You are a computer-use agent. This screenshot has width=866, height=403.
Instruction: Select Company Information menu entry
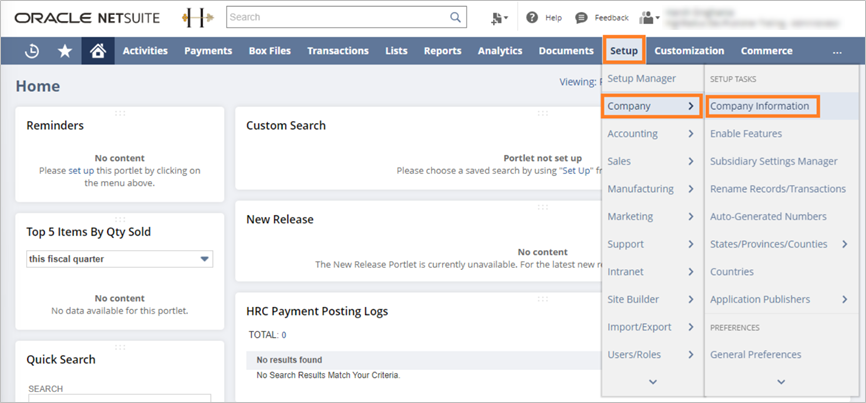(x=760, y=105)
